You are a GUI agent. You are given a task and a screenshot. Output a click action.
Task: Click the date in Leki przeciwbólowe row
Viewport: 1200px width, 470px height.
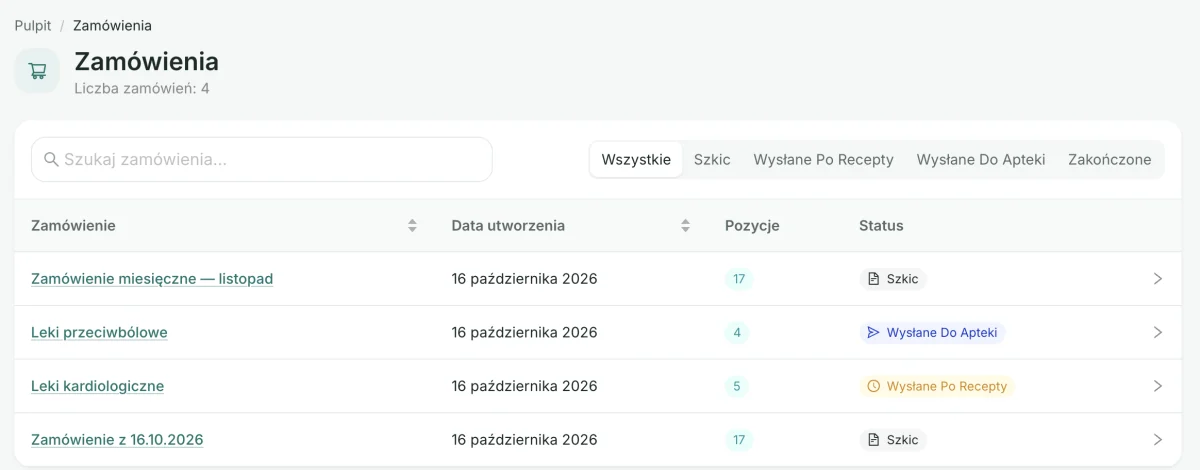pos(525,333)
